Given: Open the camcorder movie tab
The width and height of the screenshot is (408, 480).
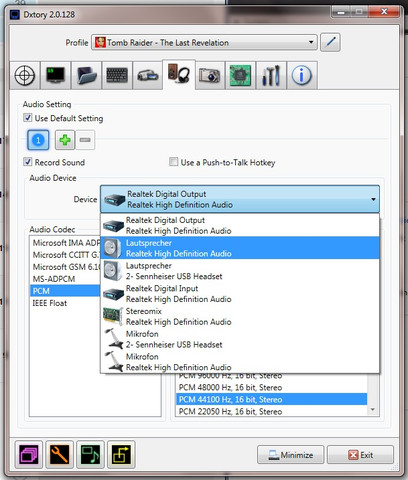Looking at the screenshot, I should click(x=147, y=75).
